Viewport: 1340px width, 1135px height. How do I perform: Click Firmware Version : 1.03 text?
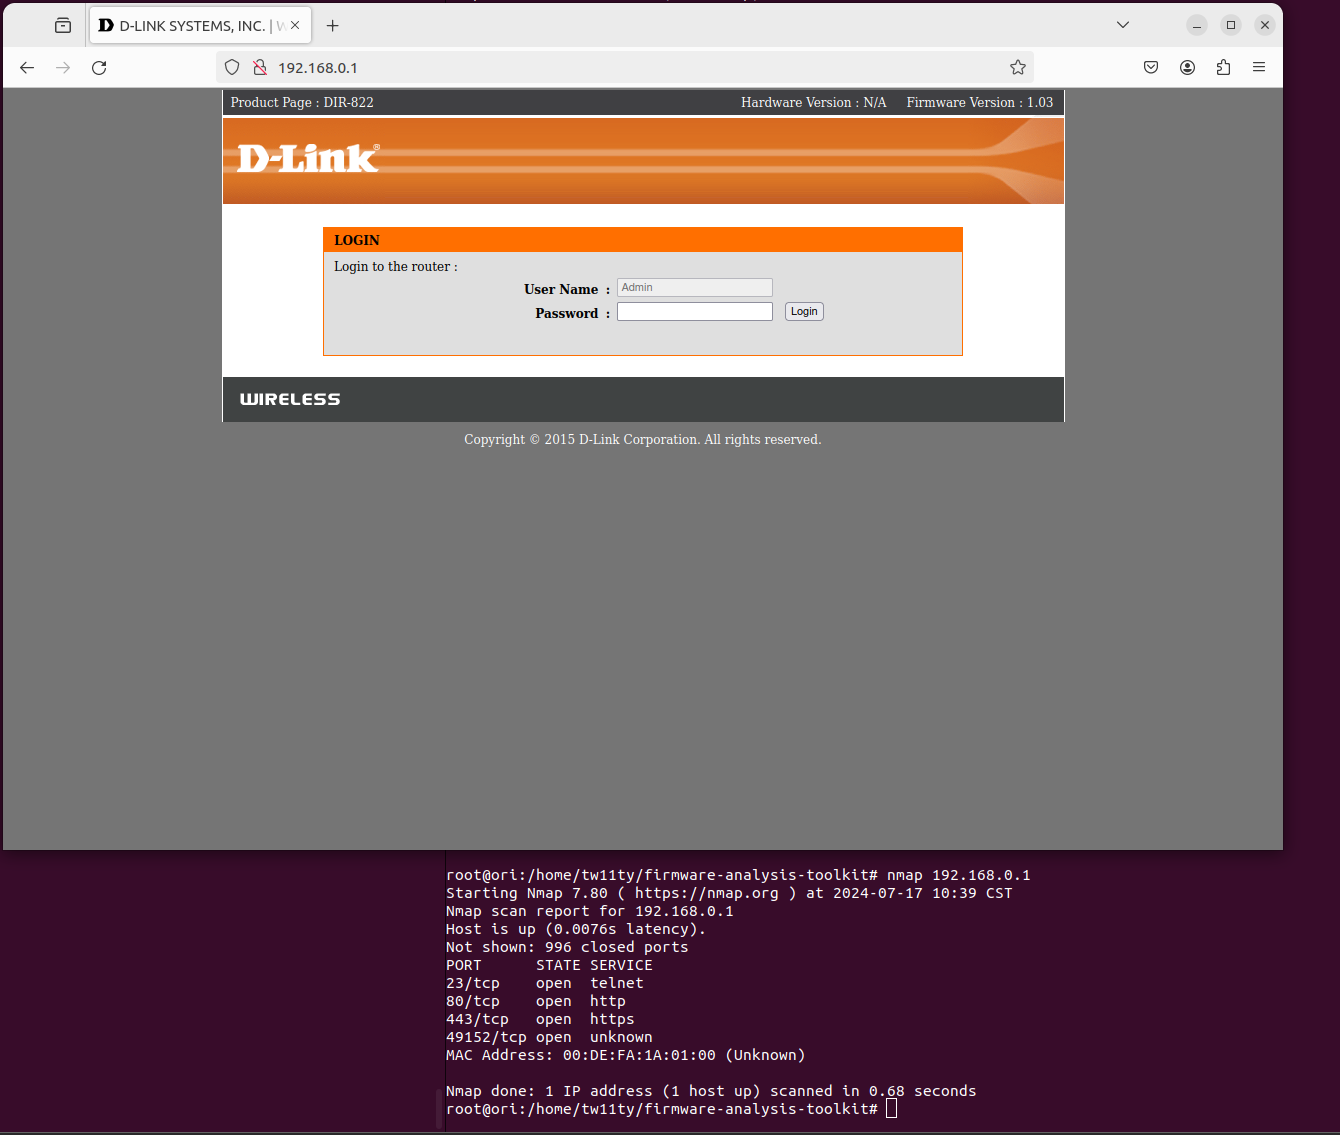pyautogui.click(x=980, y=102)
